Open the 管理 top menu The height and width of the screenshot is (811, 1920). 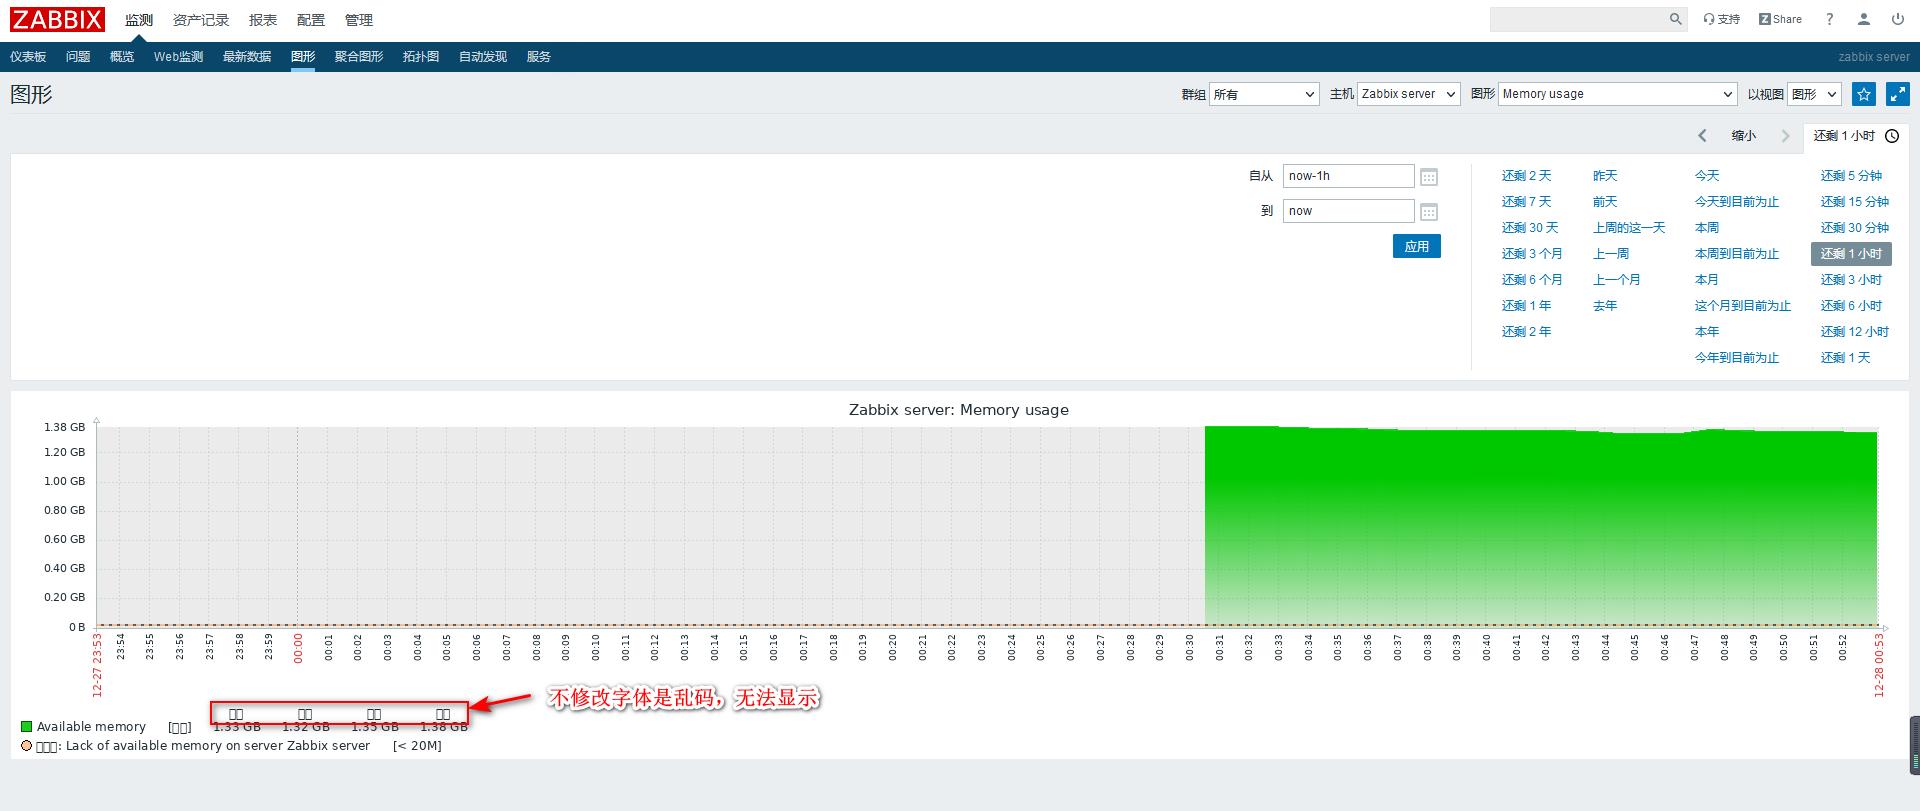359,20
